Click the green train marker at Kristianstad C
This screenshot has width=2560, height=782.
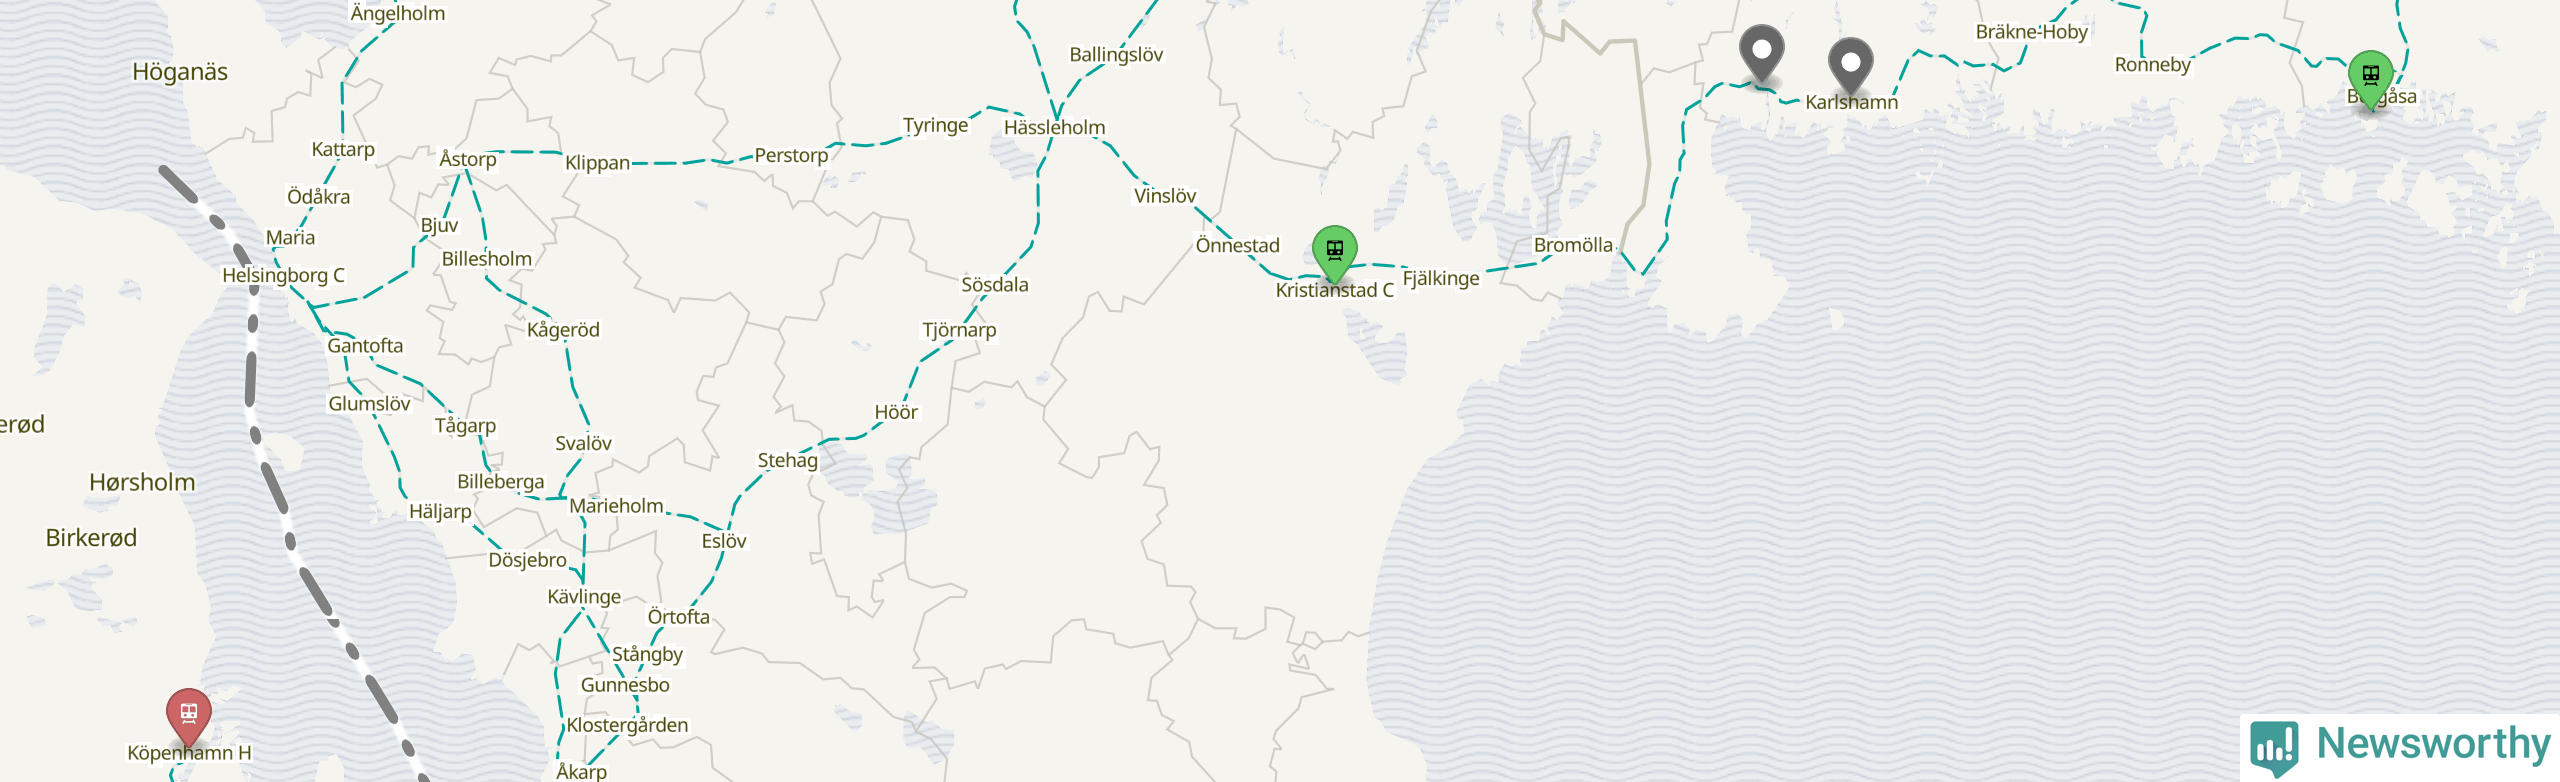(x=1334, y=251)
